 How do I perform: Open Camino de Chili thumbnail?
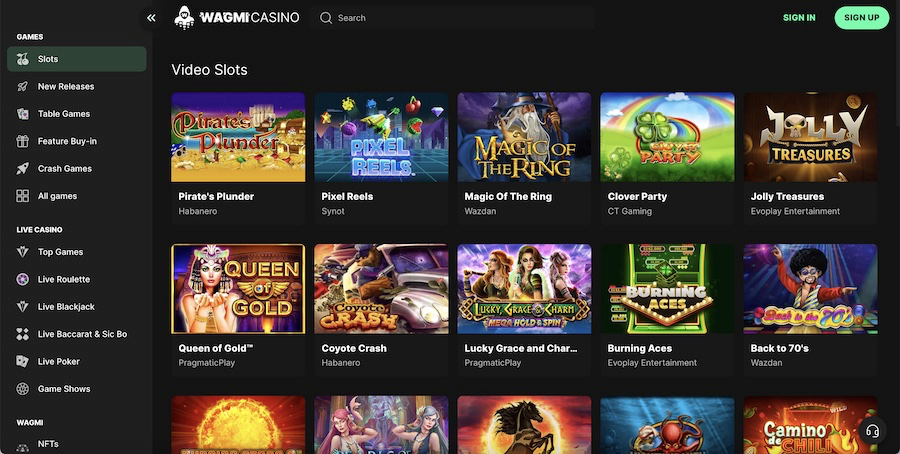coord(810,425)
